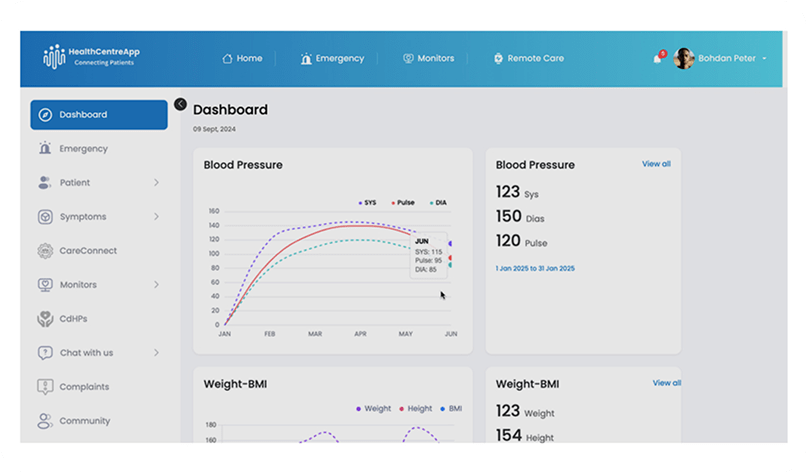Viewport: 807px width, 473px height.
Task: Open Emergency from the sidebar siren icon
Action: [45, 149]
